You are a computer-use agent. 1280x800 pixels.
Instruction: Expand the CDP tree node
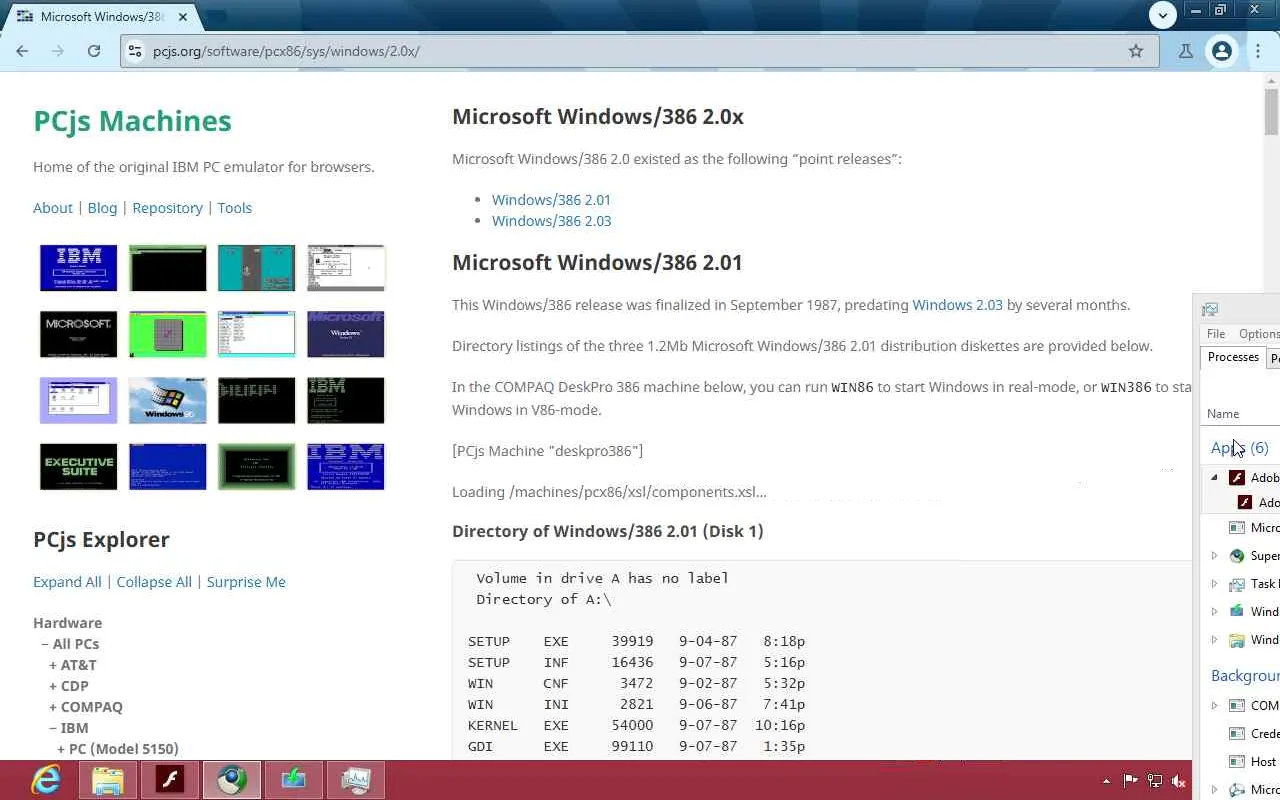click(53, 686)
